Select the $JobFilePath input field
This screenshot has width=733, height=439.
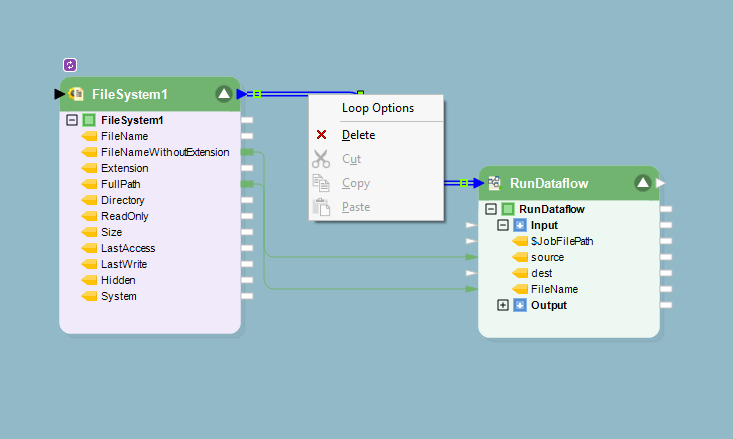(x=563, y=241)
